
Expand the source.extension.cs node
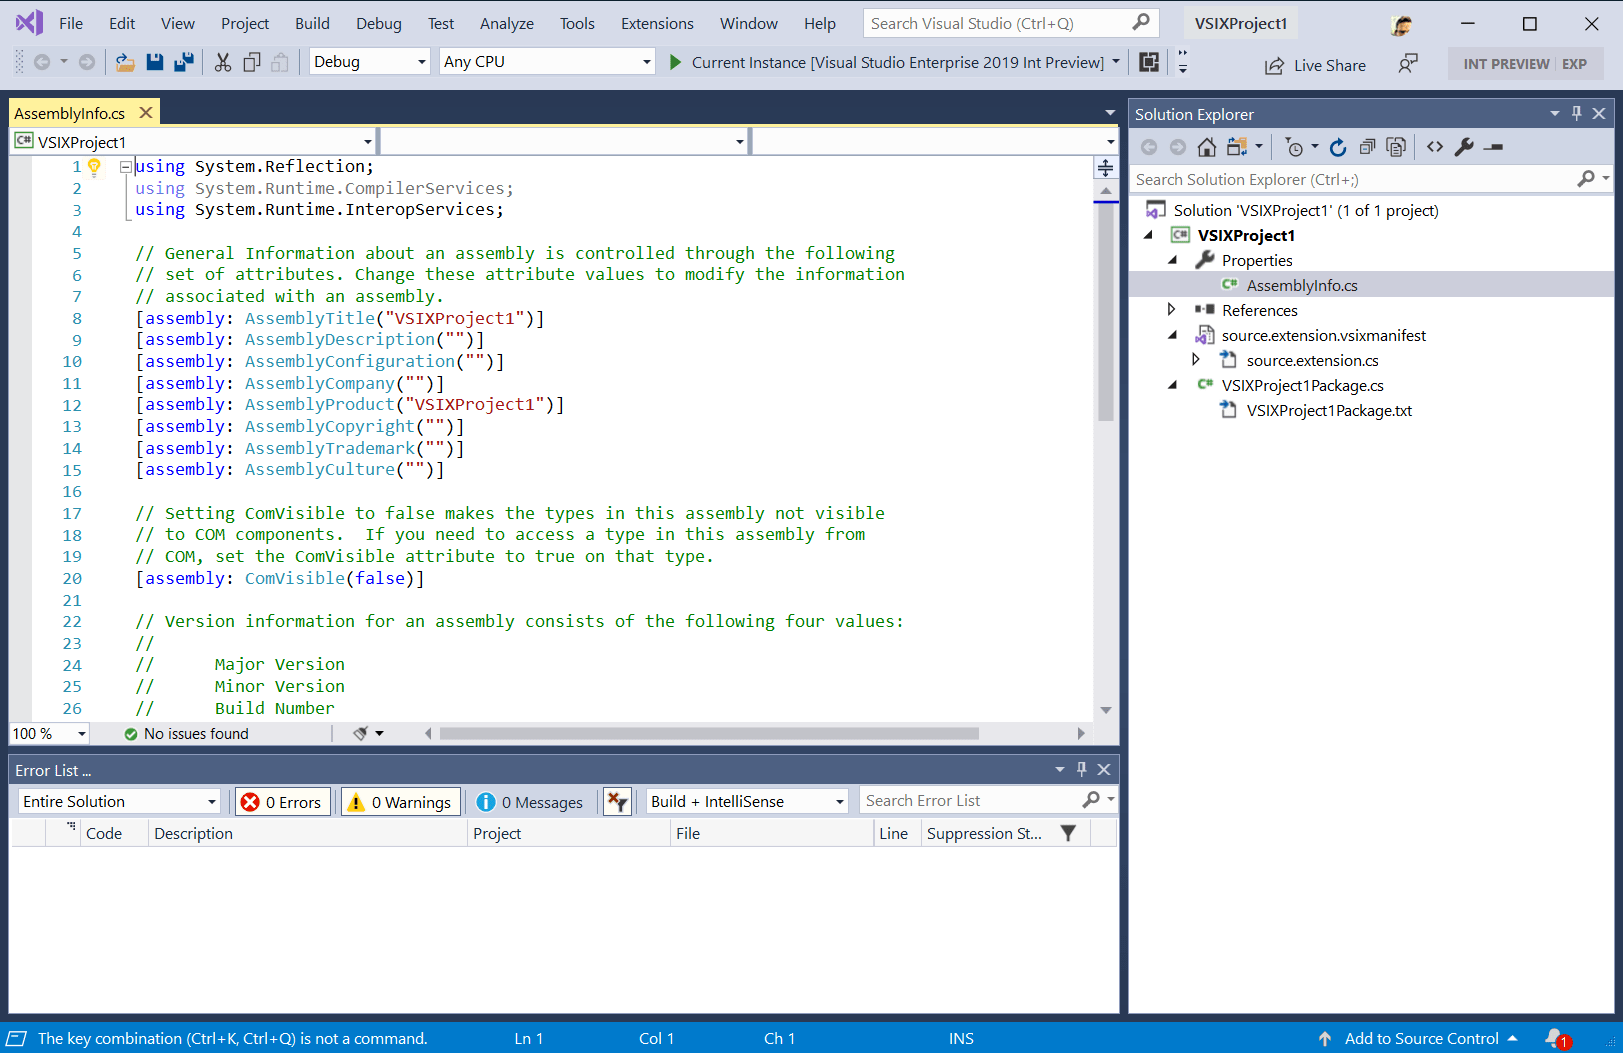[1197, 360]
